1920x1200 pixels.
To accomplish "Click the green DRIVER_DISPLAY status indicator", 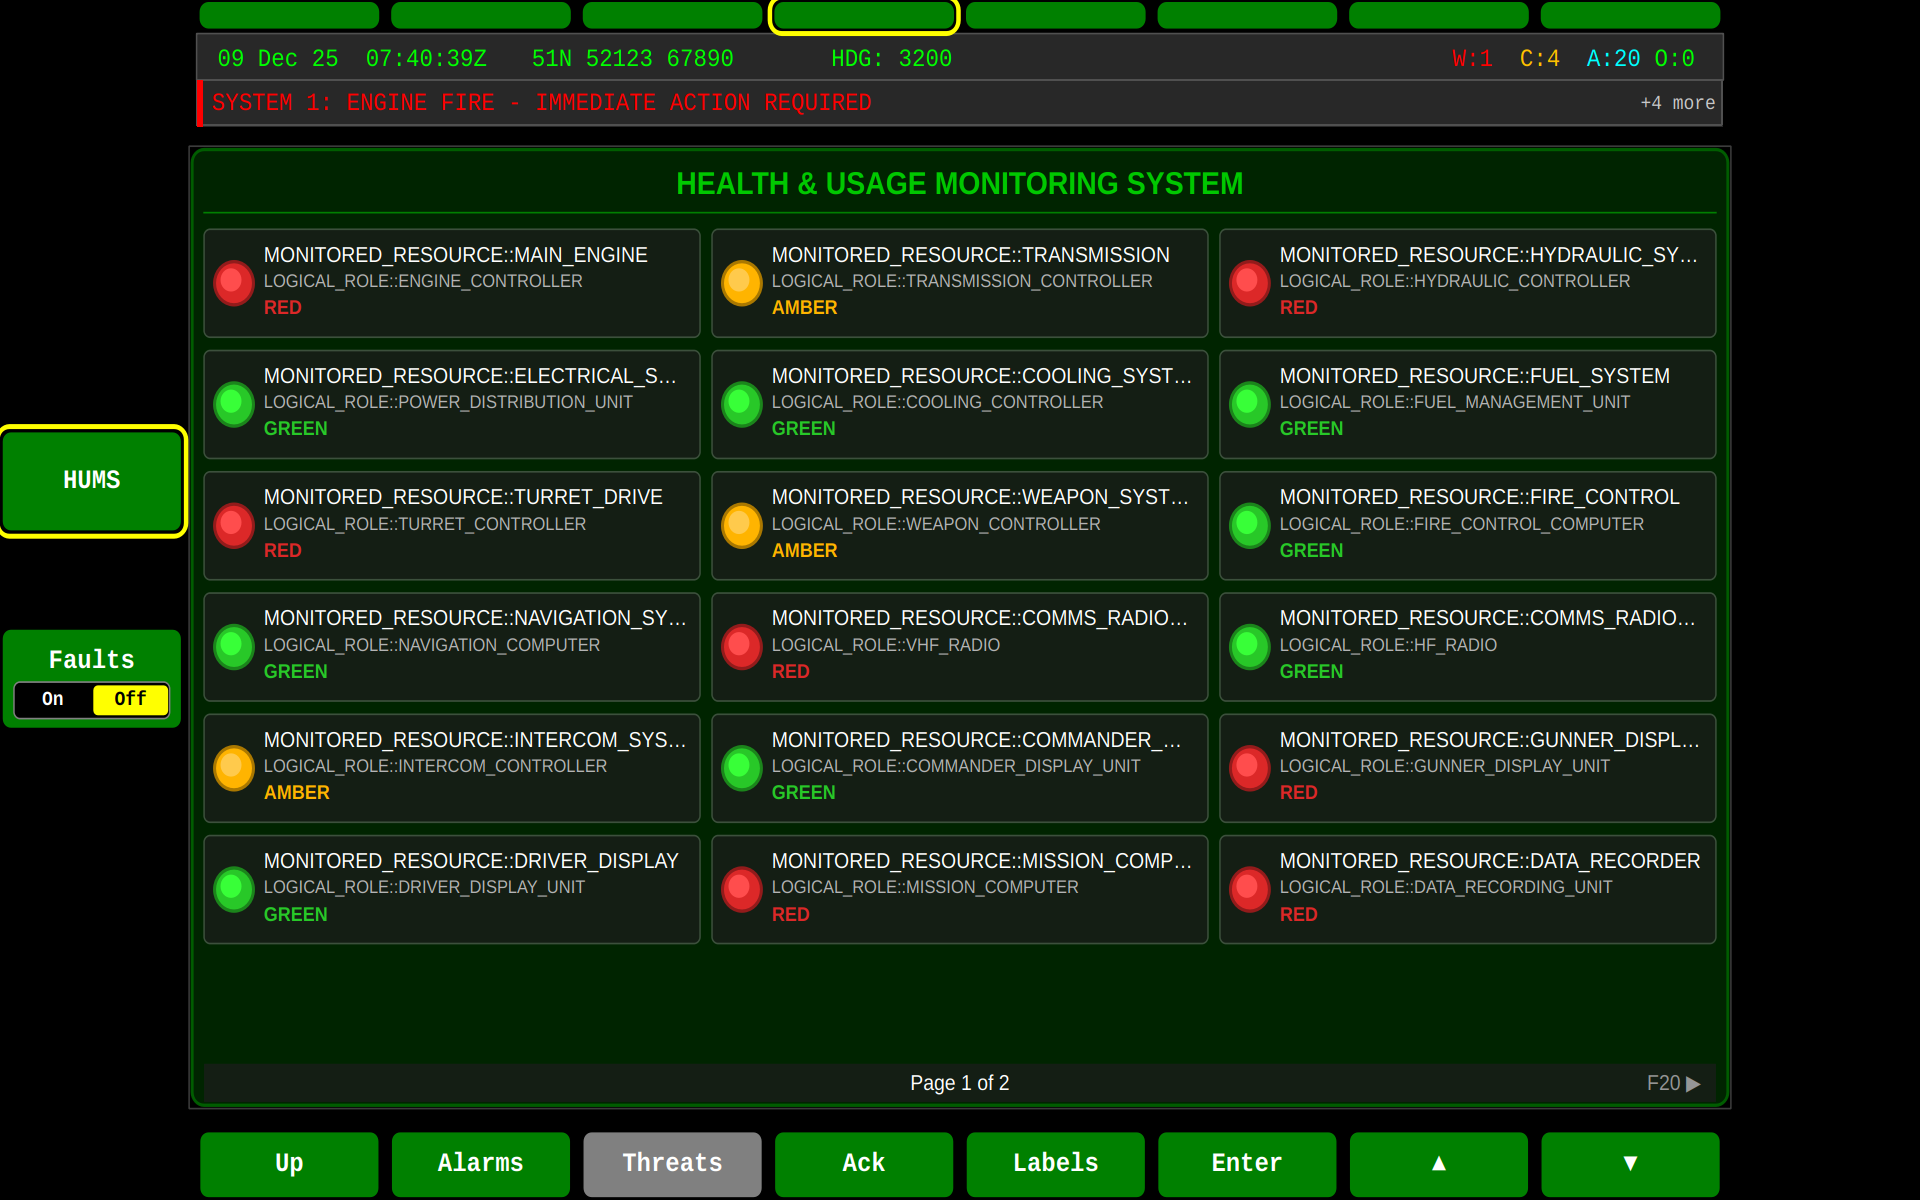I will coord(234,889).
